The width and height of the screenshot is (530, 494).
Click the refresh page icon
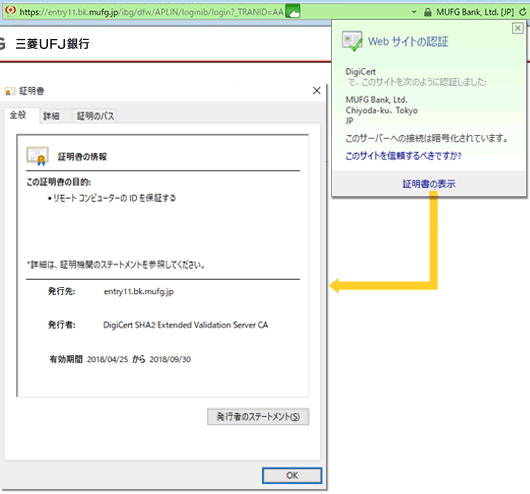pyautogui.click(x=523, y=12)
